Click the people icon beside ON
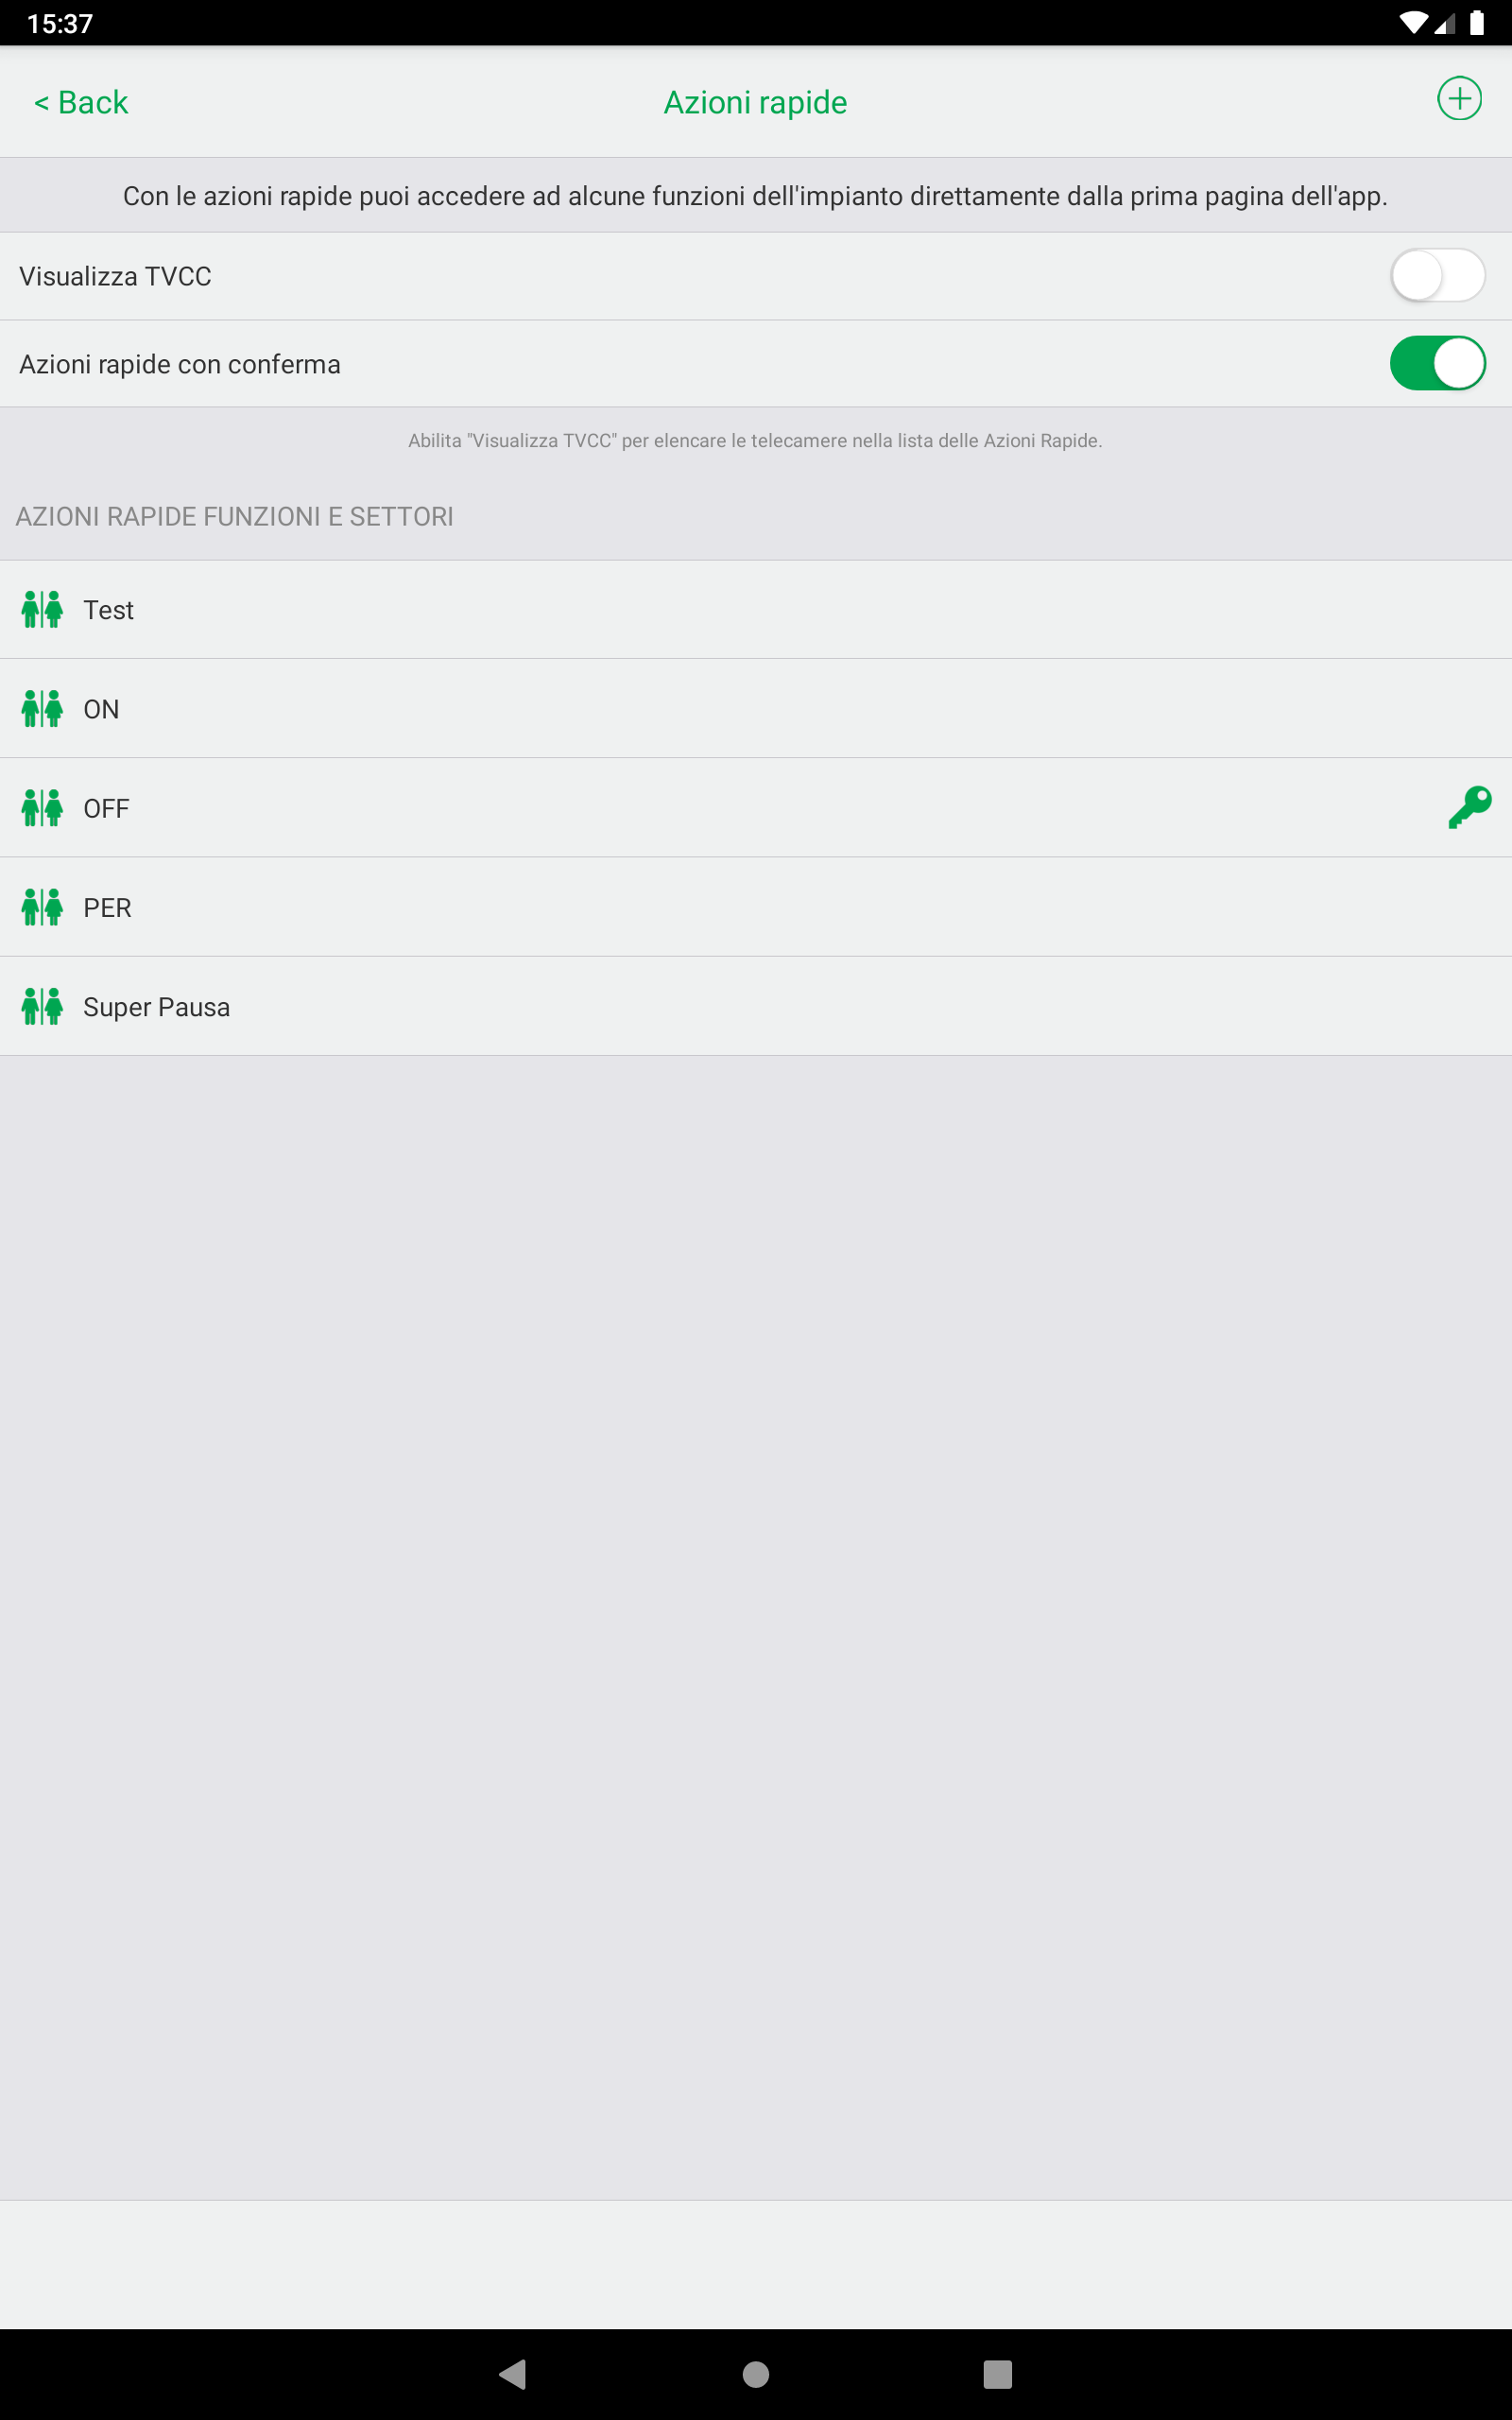 pos(42,708)
